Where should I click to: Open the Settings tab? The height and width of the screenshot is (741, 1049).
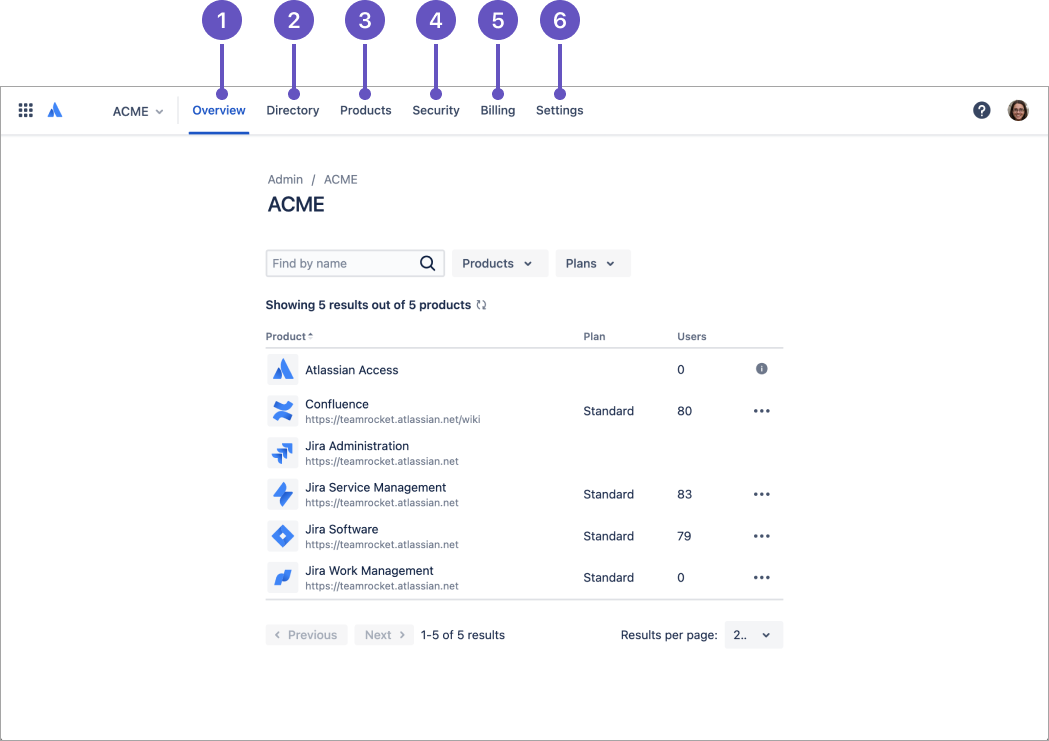click(559, 110)
